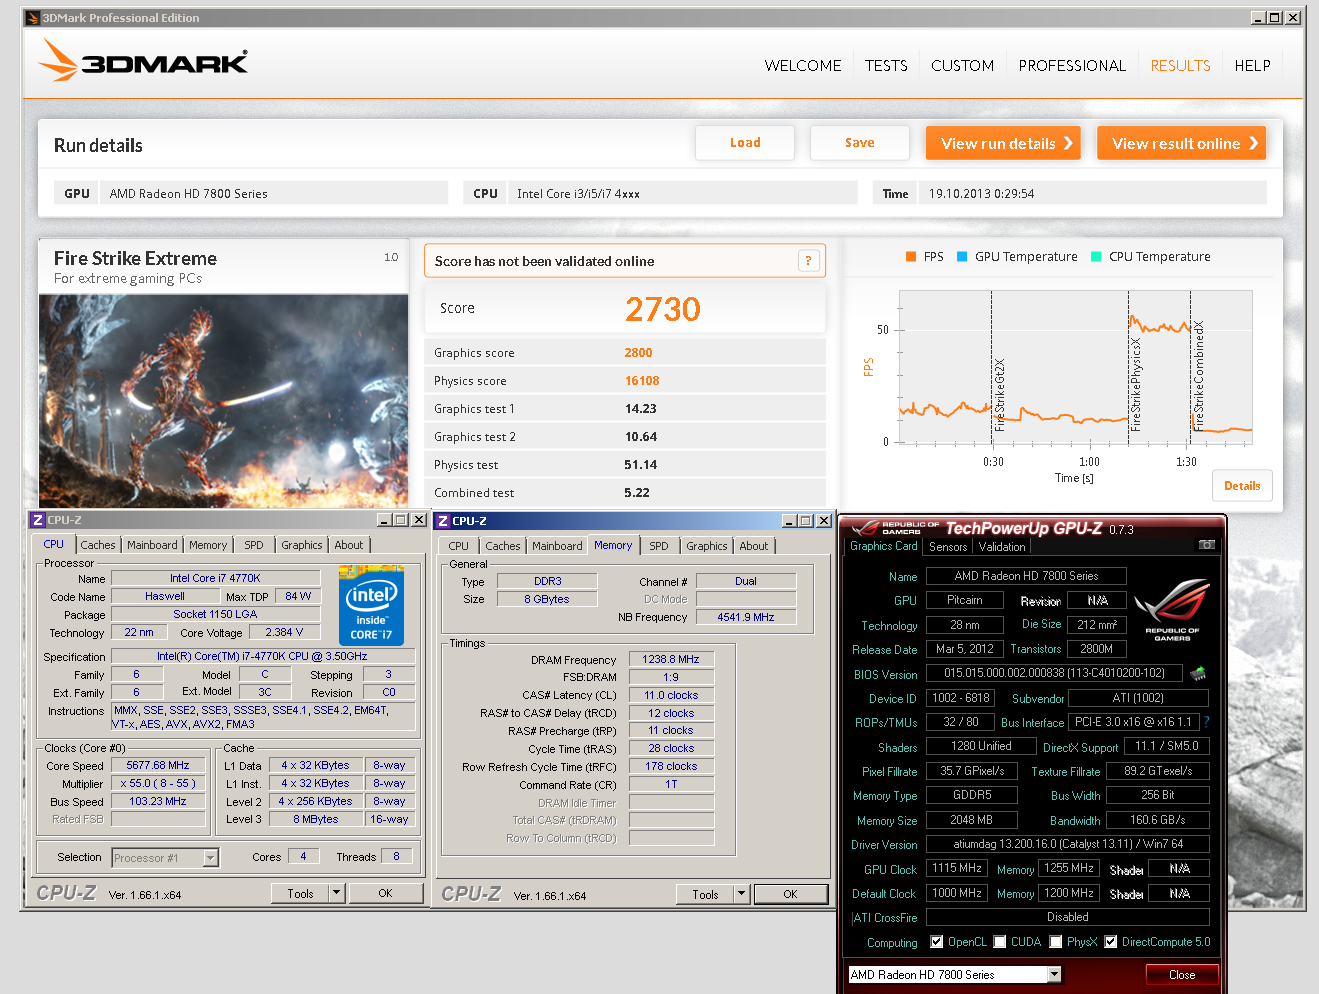Open the Details button under the FPS chart

[1242, 486]
